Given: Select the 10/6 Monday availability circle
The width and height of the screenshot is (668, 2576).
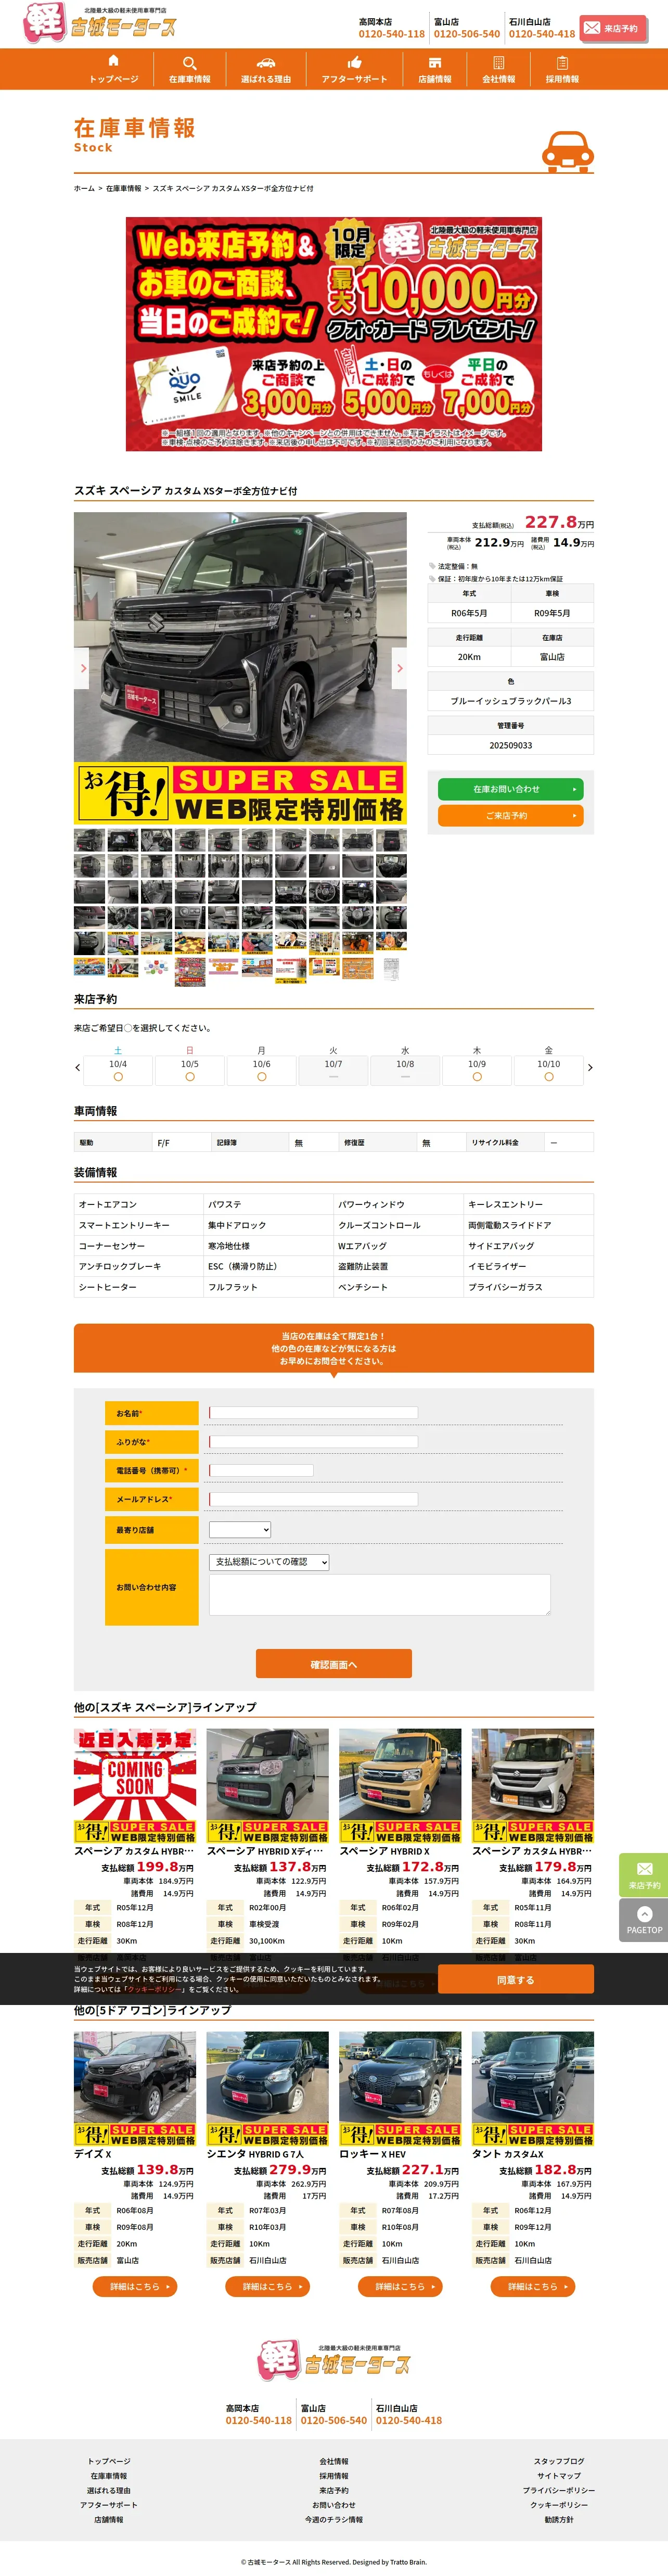Looking at the screenshot, I should click(262, 1077).
